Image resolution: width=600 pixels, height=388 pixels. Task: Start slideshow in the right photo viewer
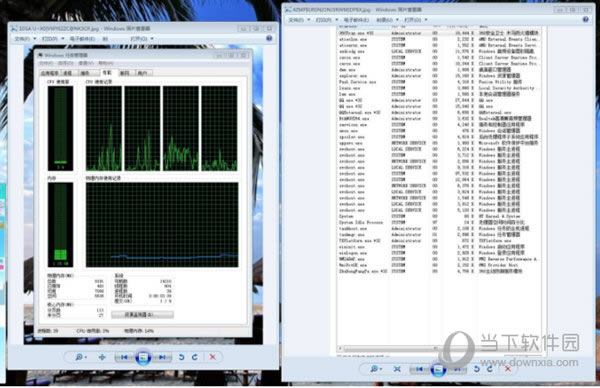[x=438, y=369]
